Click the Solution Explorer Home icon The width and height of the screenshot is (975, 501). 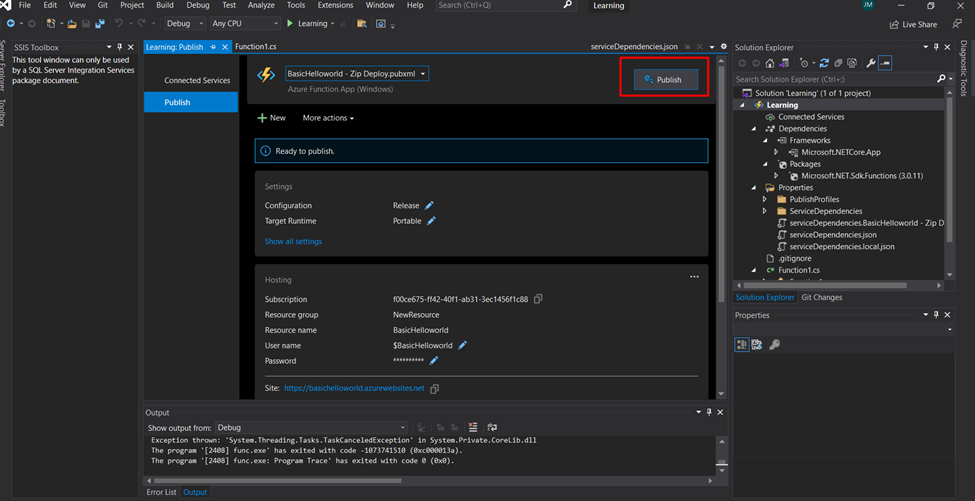pos(770,63)
